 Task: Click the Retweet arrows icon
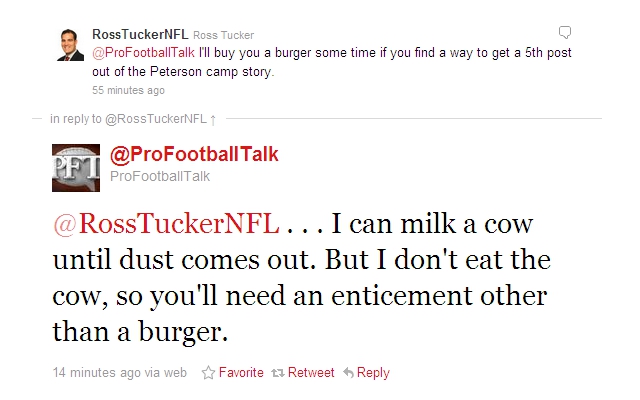(279, 373)
